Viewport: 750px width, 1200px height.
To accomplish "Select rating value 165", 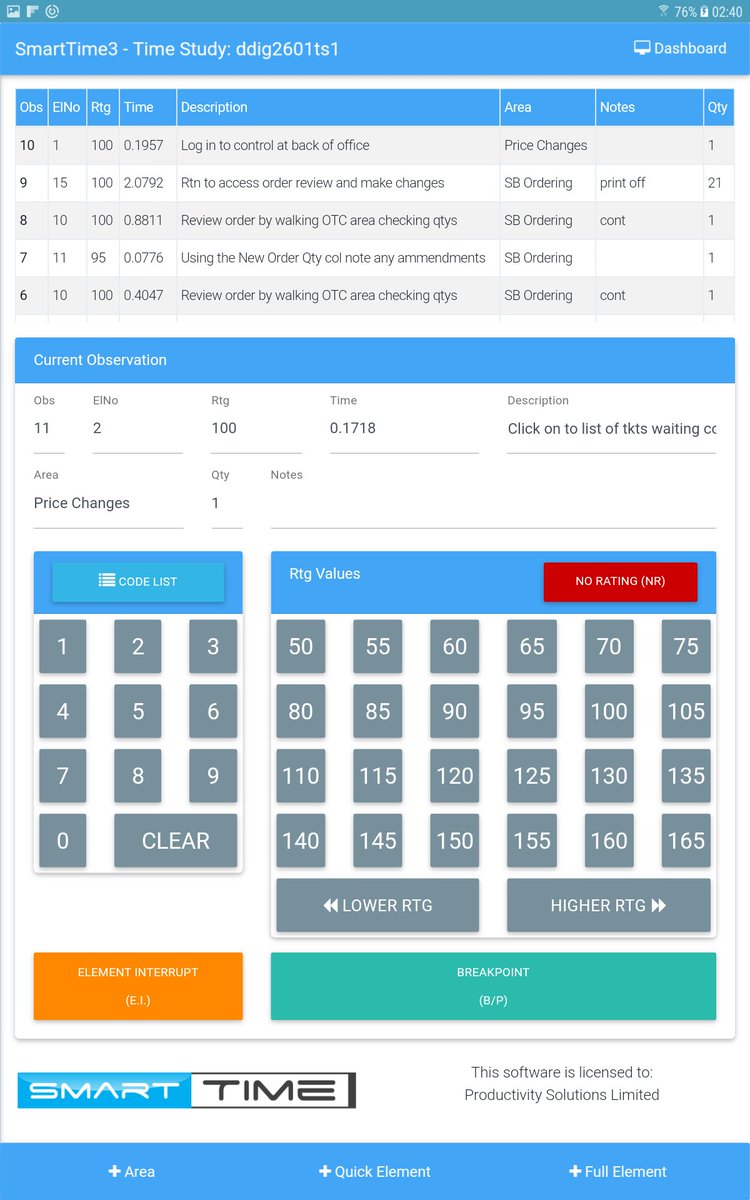I will tap(686, 841).
